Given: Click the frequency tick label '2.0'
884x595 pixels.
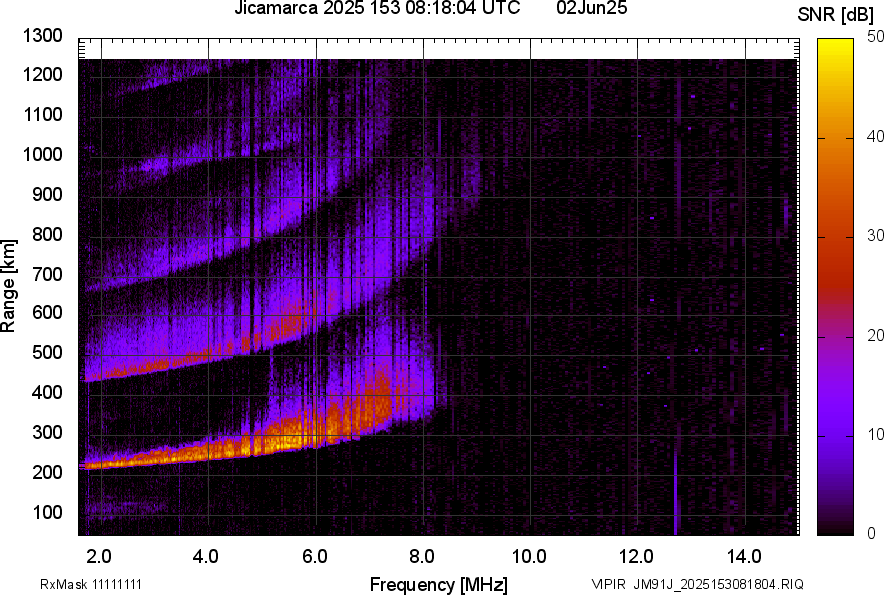Looking at the screenshot, I should [99, 557].
